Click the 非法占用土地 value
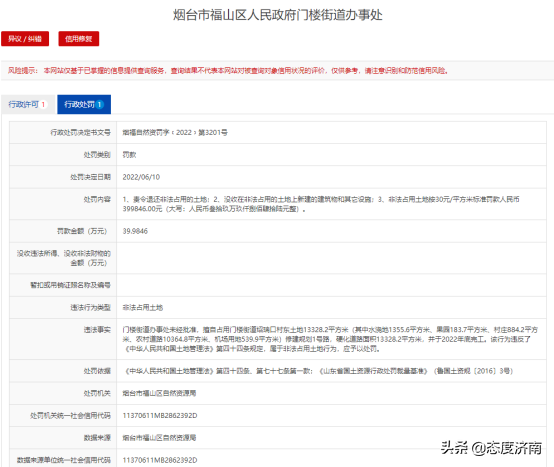Screen dimensions: 554x467 click(143, 308)
